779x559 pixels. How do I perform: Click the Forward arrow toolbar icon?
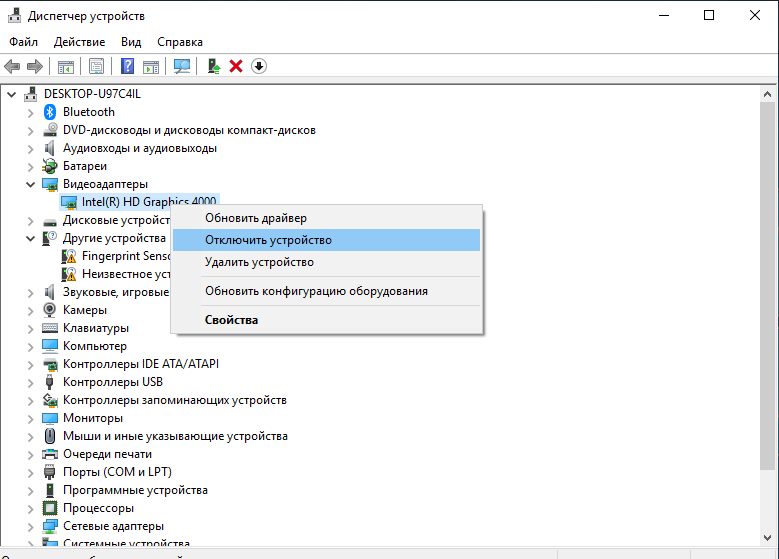35,66
